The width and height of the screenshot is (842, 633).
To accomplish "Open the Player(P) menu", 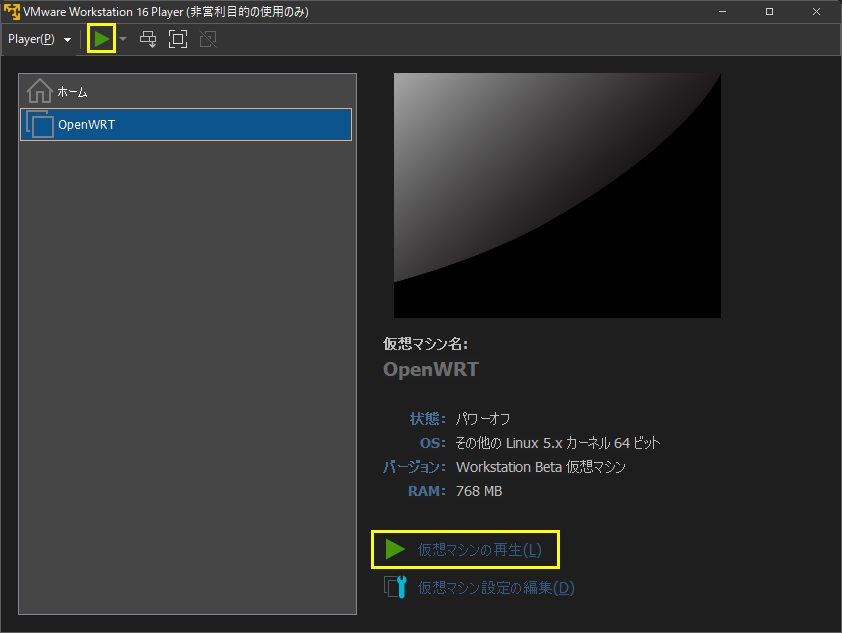I will pos(39,39).
